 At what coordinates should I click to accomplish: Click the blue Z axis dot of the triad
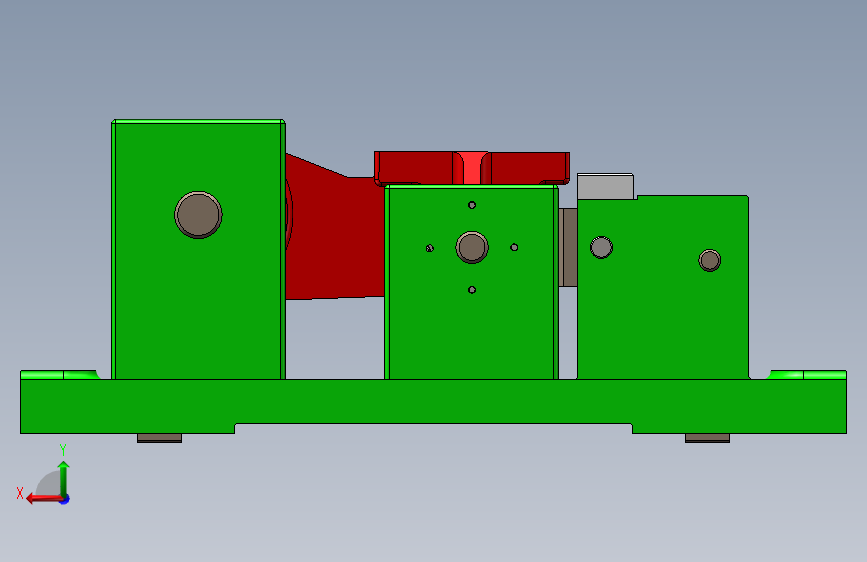65,499
